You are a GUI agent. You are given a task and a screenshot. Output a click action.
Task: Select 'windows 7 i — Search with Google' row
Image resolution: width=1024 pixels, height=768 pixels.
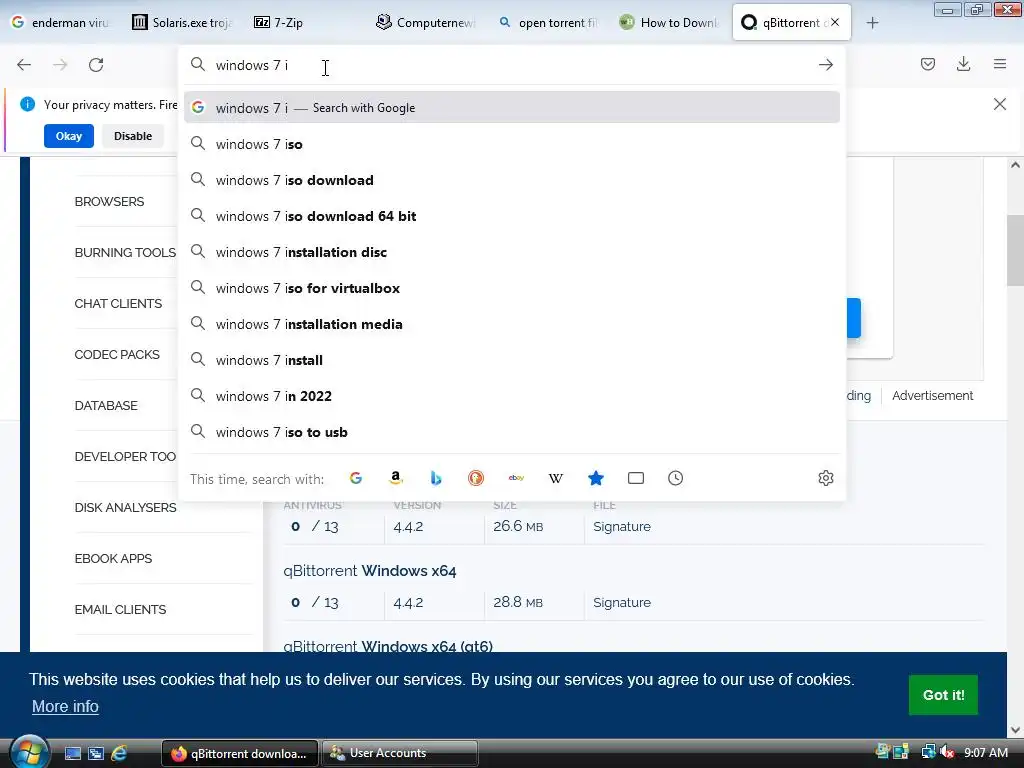coord(511,107)
